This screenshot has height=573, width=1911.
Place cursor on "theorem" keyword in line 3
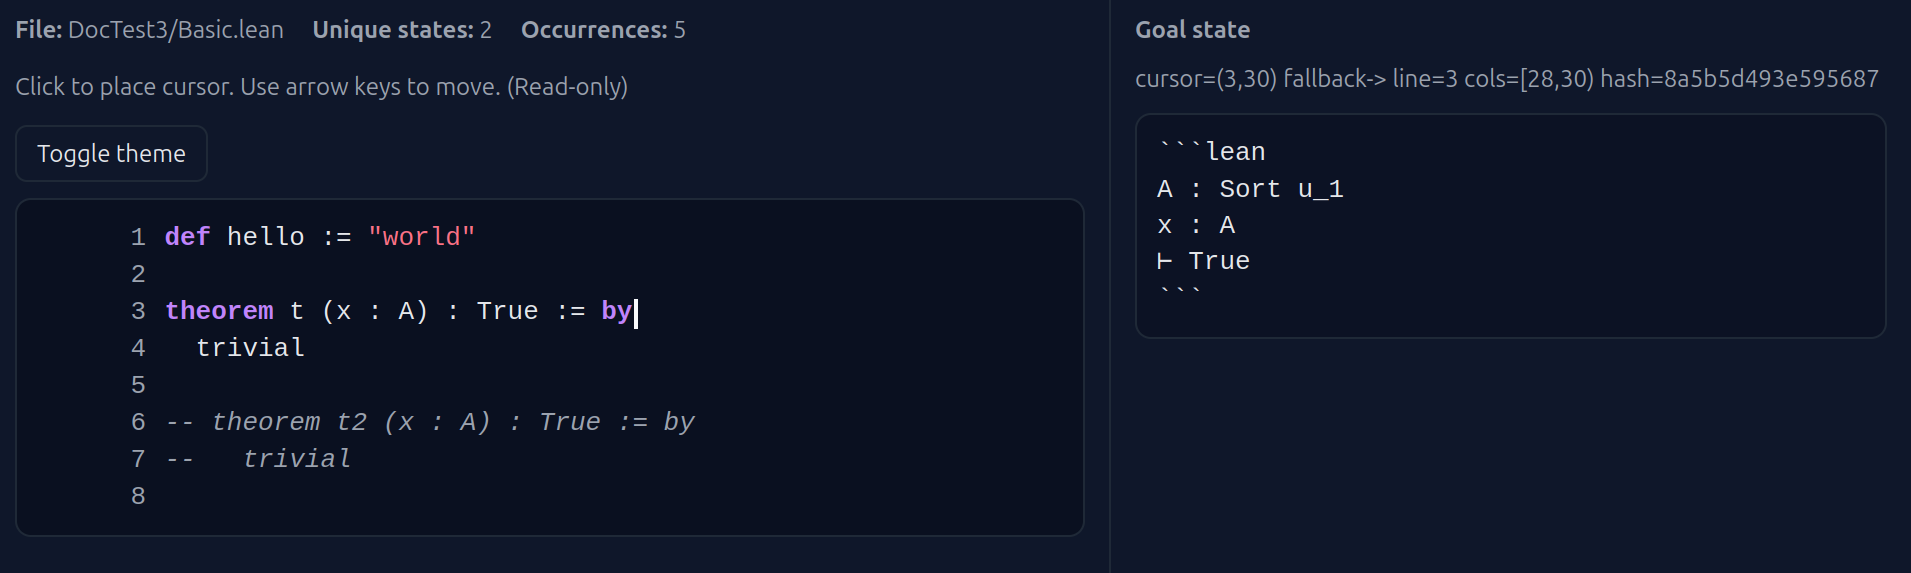pyautogui.click(x=219, y=311)
